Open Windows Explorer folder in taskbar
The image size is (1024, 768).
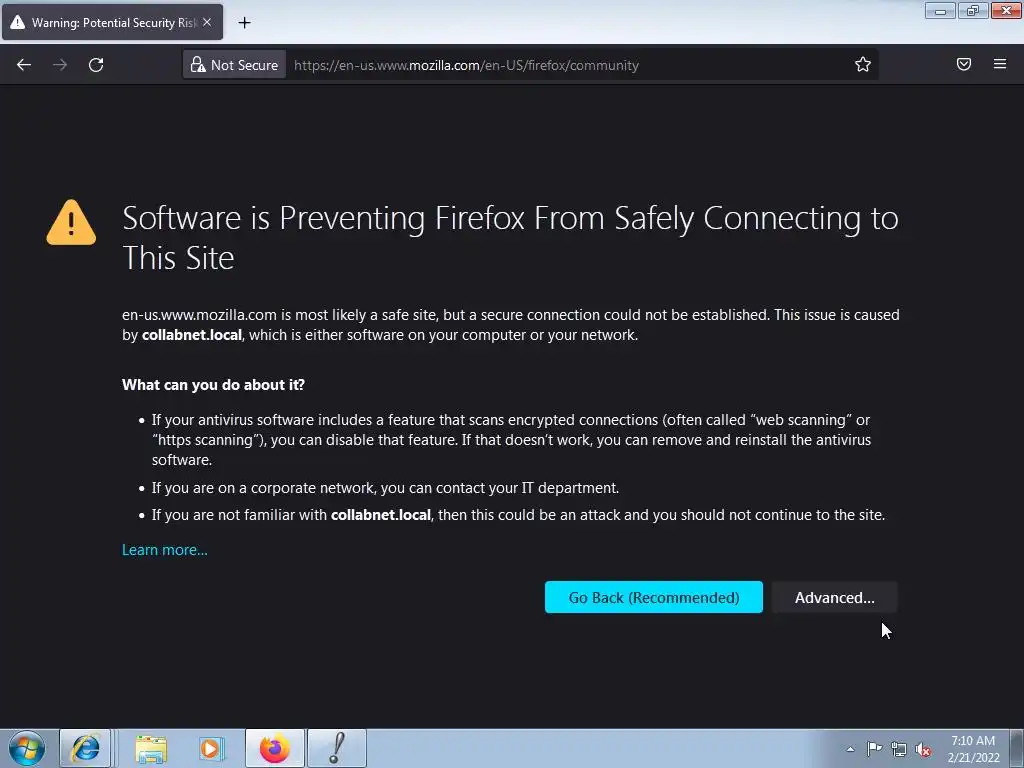(x=151, y=748)
